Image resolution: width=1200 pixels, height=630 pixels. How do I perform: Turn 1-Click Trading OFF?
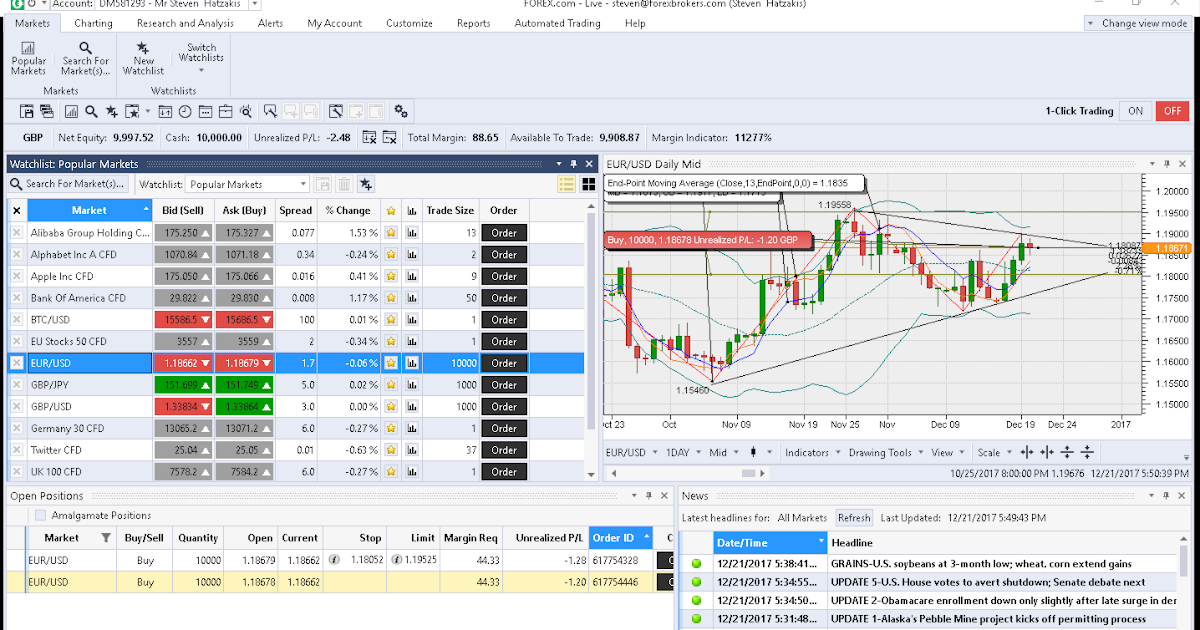(x=1172, y=111)
